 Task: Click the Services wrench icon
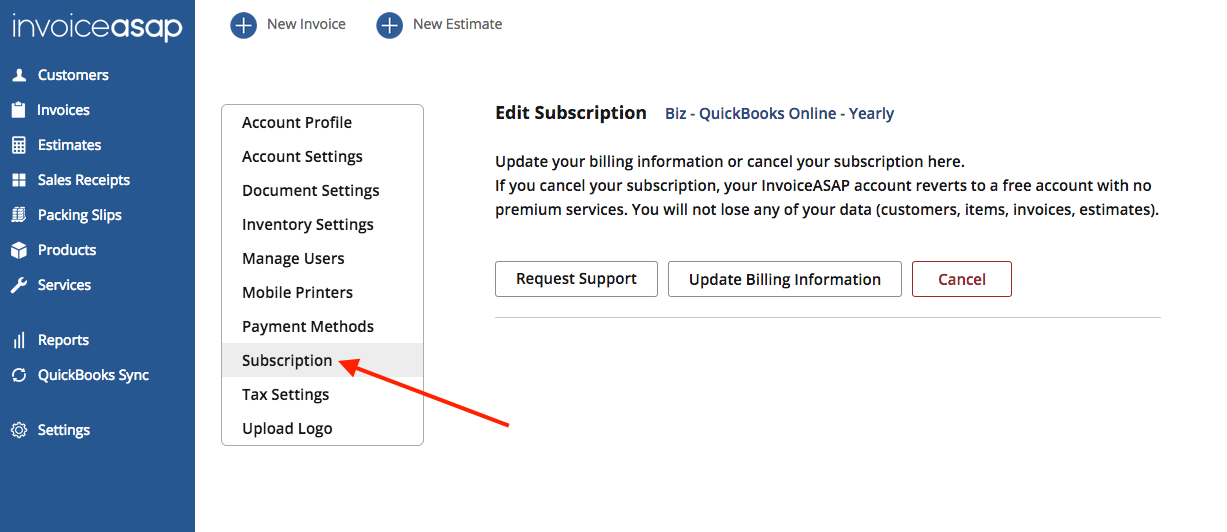(x=18, y=285)
